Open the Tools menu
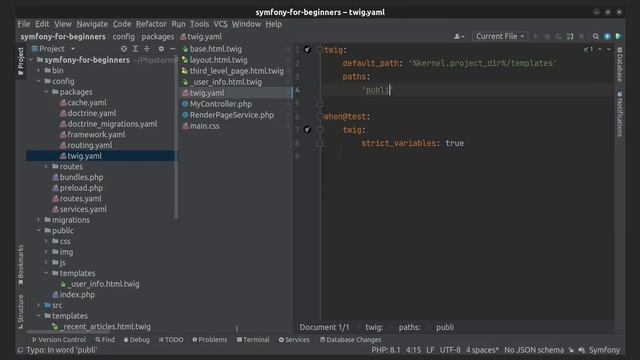The width and height of the screenshot is (640, 360). 199,24
